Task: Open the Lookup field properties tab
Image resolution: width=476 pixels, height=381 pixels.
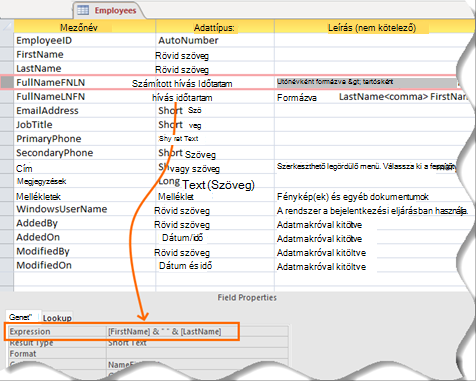Action: tap(57, 318)
